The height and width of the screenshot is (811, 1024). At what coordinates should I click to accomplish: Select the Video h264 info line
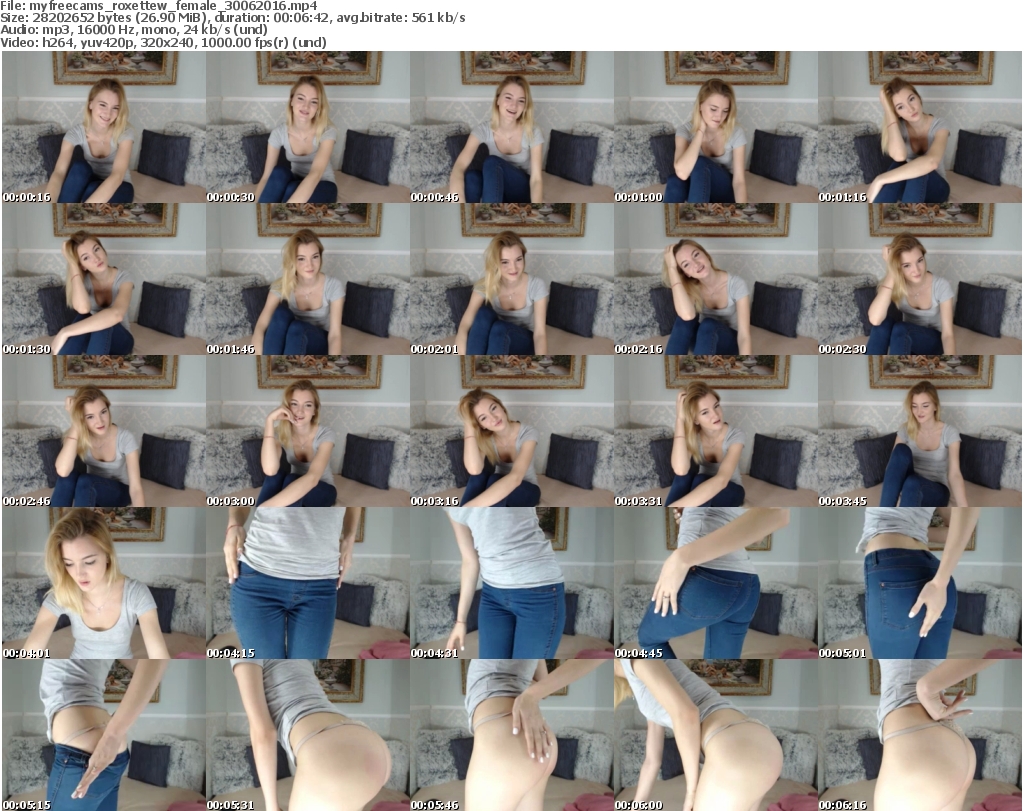coord(163,42)
